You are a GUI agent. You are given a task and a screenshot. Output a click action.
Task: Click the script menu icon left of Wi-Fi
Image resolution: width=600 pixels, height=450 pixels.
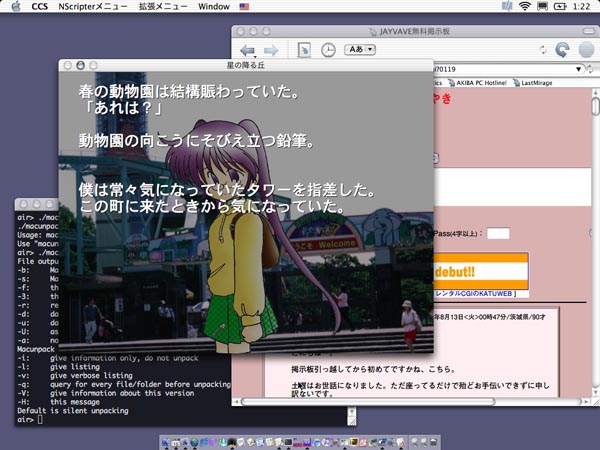507,6
